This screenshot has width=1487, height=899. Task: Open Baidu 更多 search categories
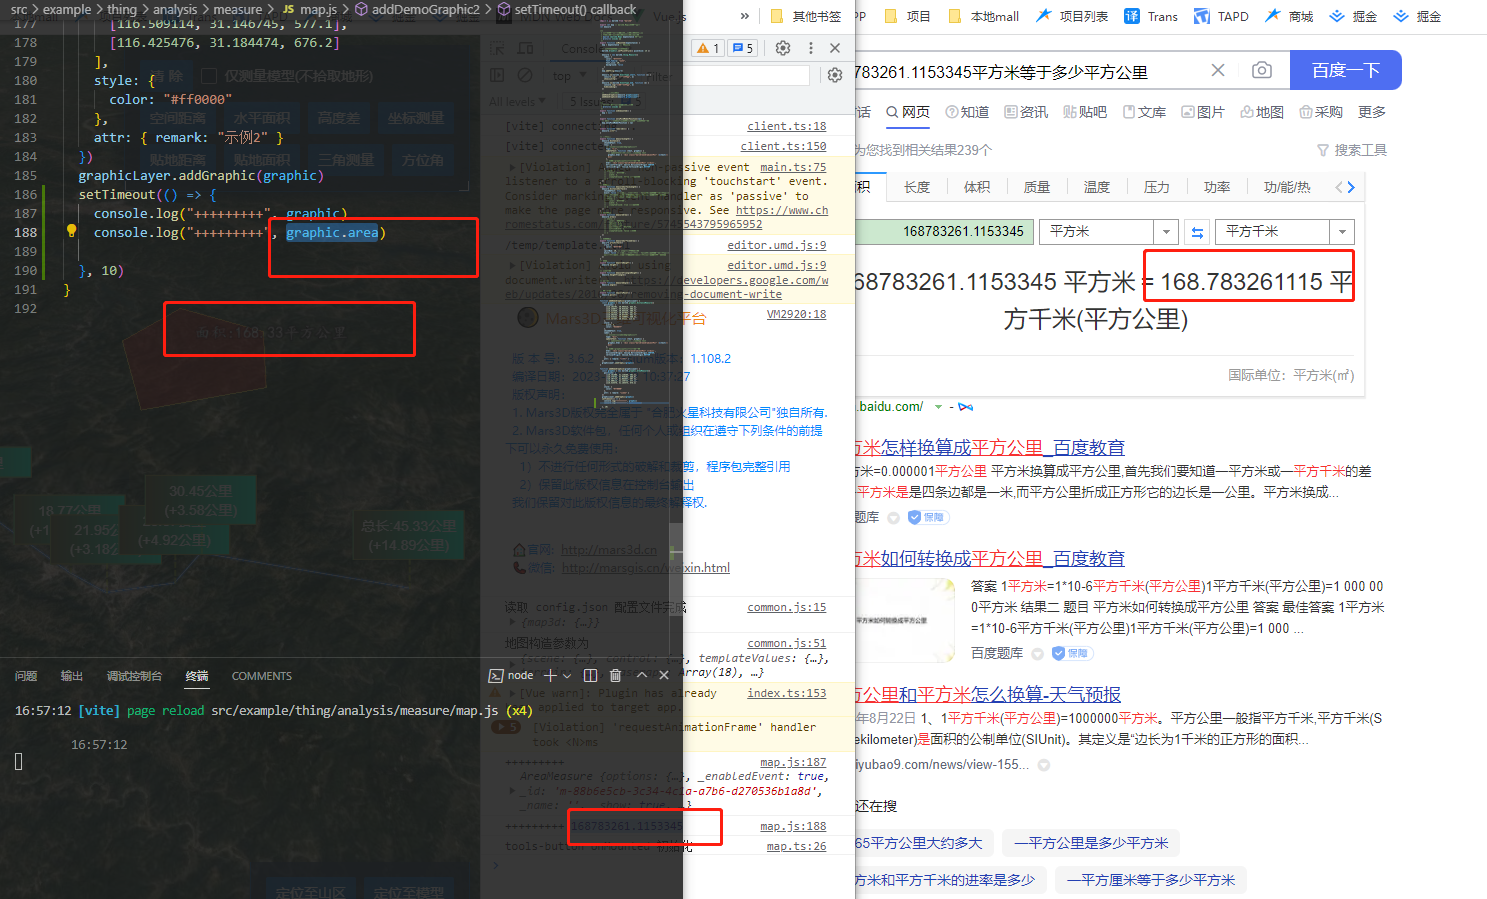tap(1372, 112)
